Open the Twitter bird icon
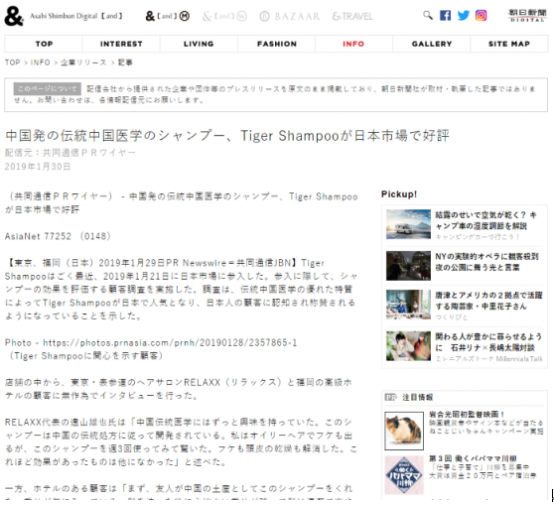This screenshot has width=554, height=510. [x=463, y=16]
